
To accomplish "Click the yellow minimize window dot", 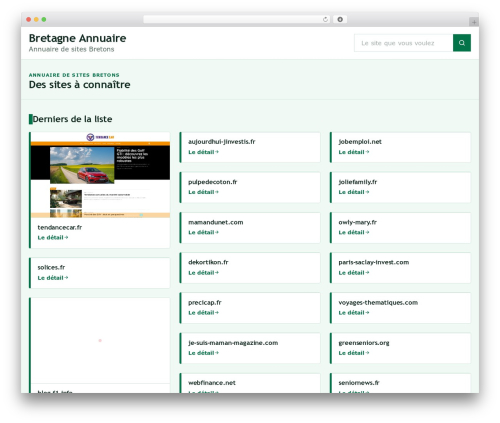I will coord(36,19).
